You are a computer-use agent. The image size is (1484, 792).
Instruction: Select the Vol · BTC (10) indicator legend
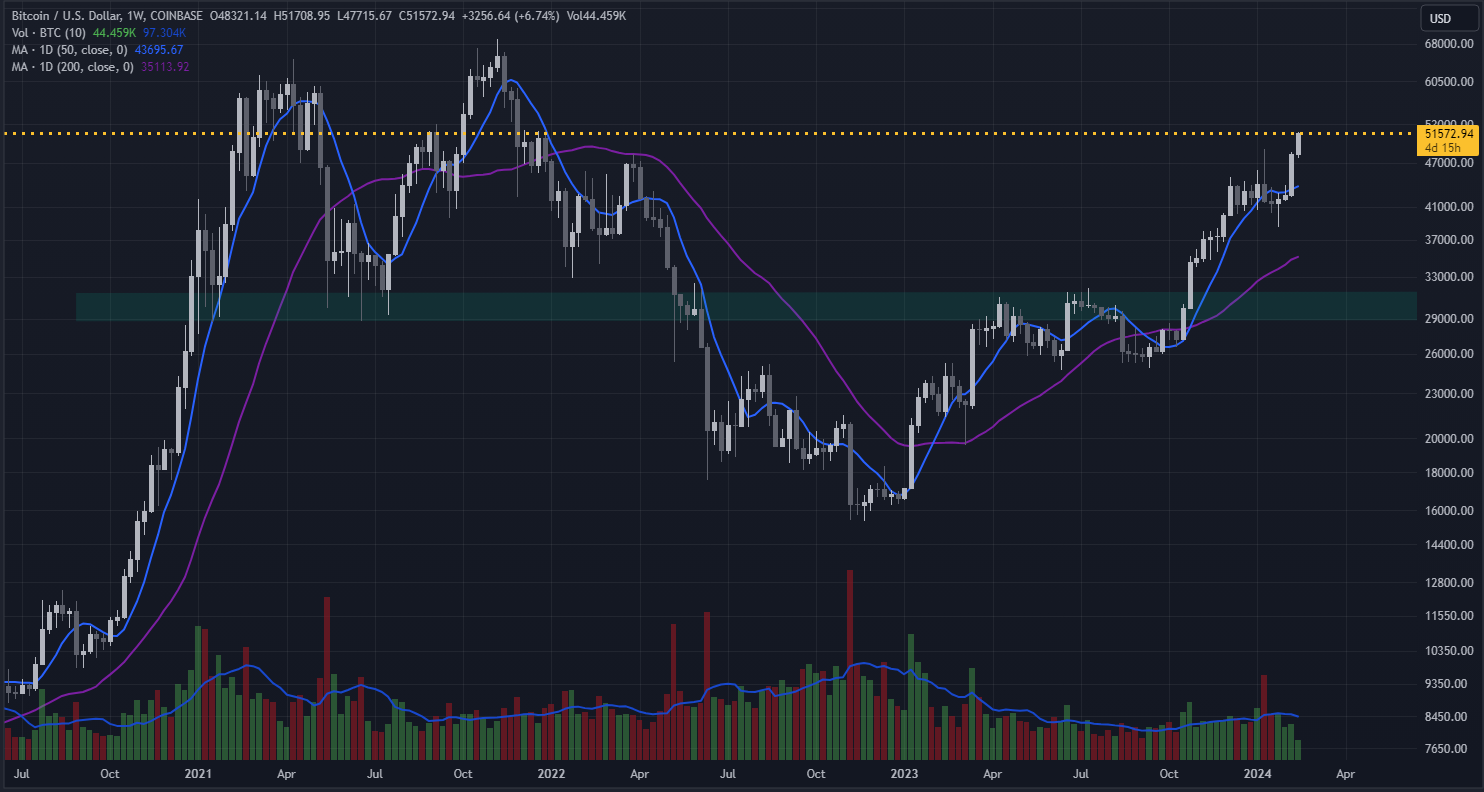coord(46,33)
